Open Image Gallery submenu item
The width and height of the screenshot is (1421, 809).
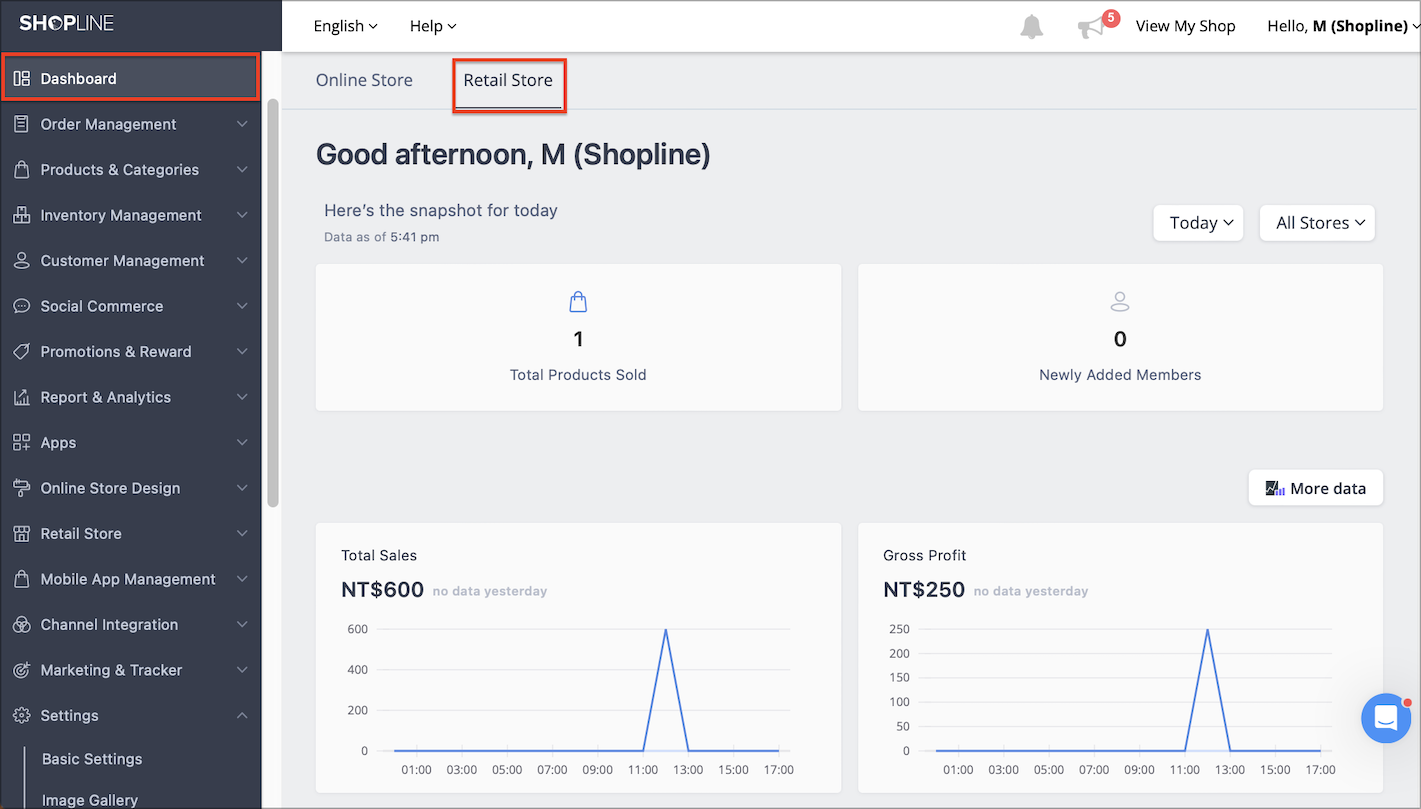(90, 800)
